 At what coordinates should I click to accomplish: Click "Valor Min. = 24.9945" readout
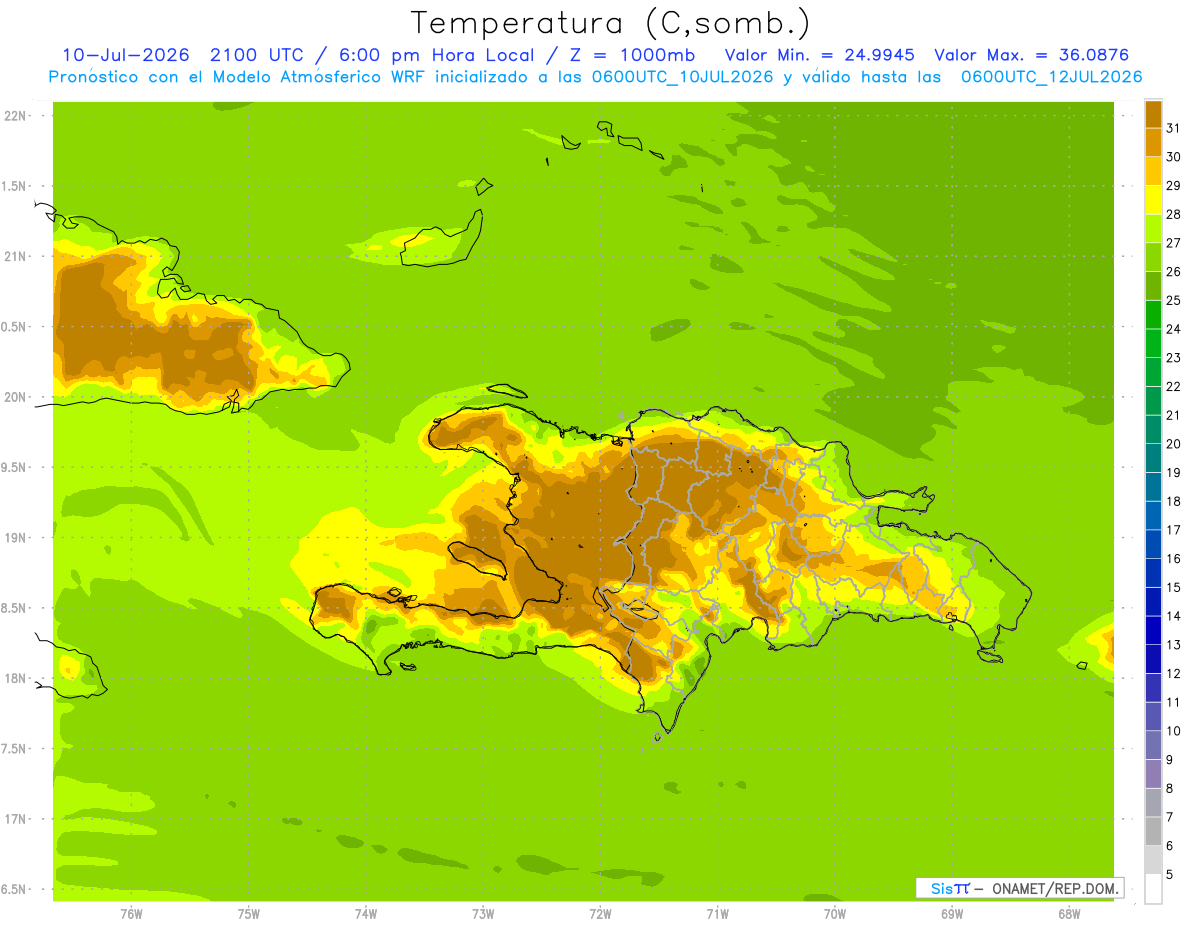tap(819, 55)
